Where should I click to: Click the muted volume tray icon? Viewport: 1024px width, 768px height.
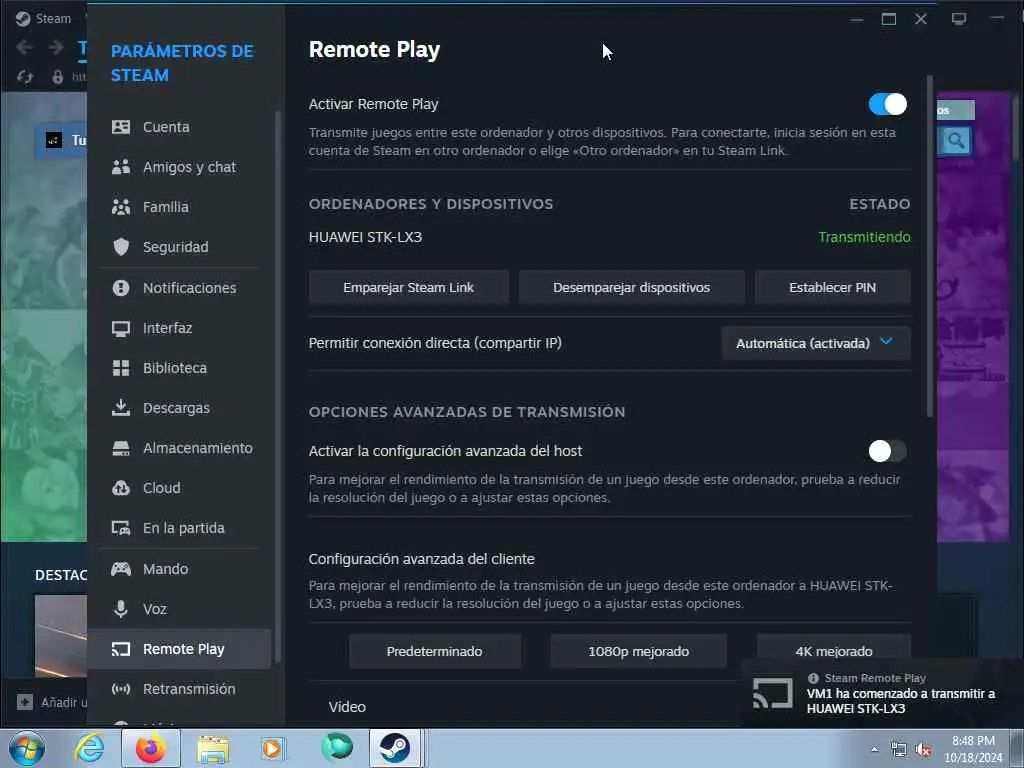coord(923,750)
